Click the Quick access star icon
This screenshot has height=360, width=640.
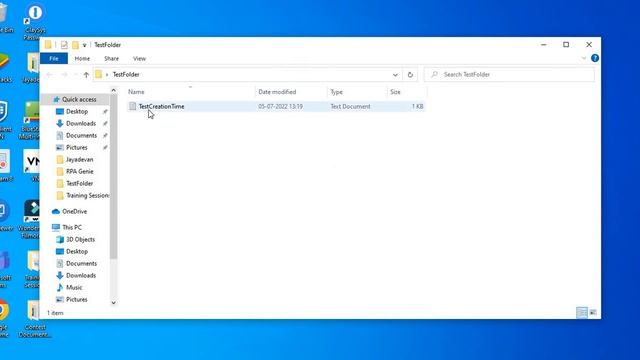pos(57,100)
